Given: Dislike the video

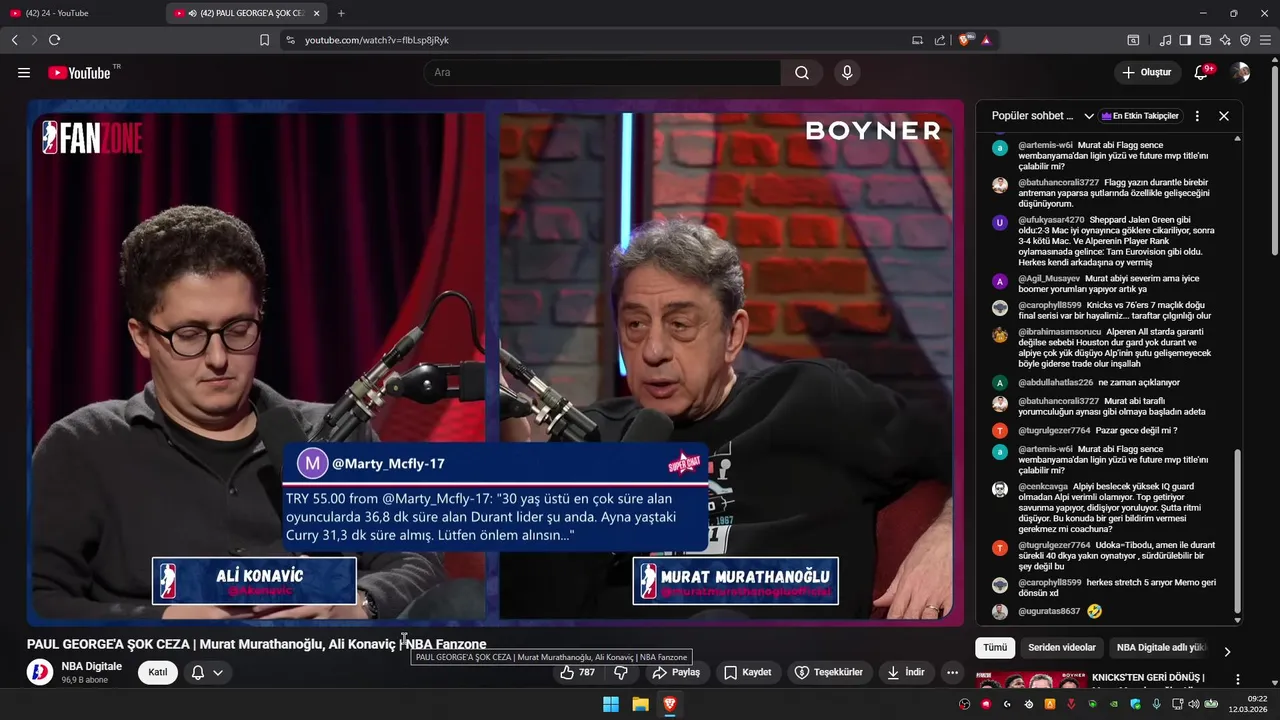Looking at the screenshot, I should coord(621,672).
